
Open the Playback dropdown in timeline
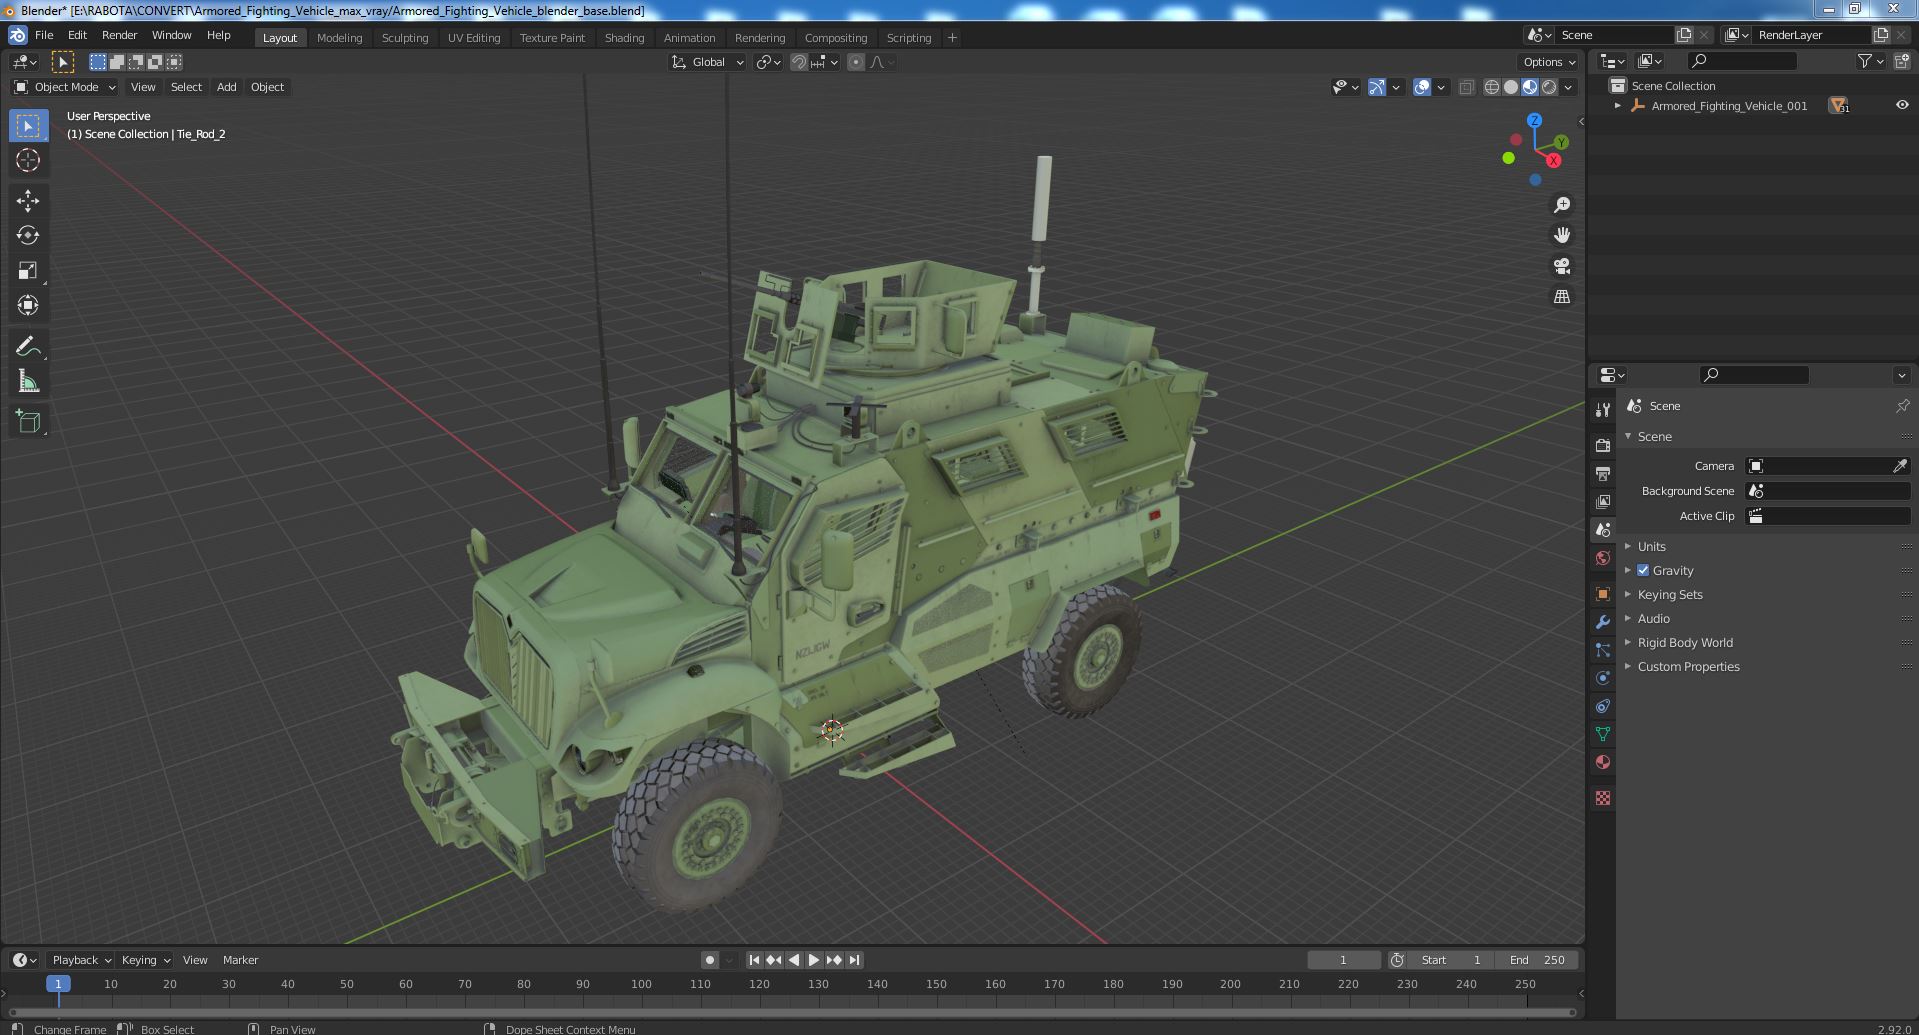click(81, 960)
